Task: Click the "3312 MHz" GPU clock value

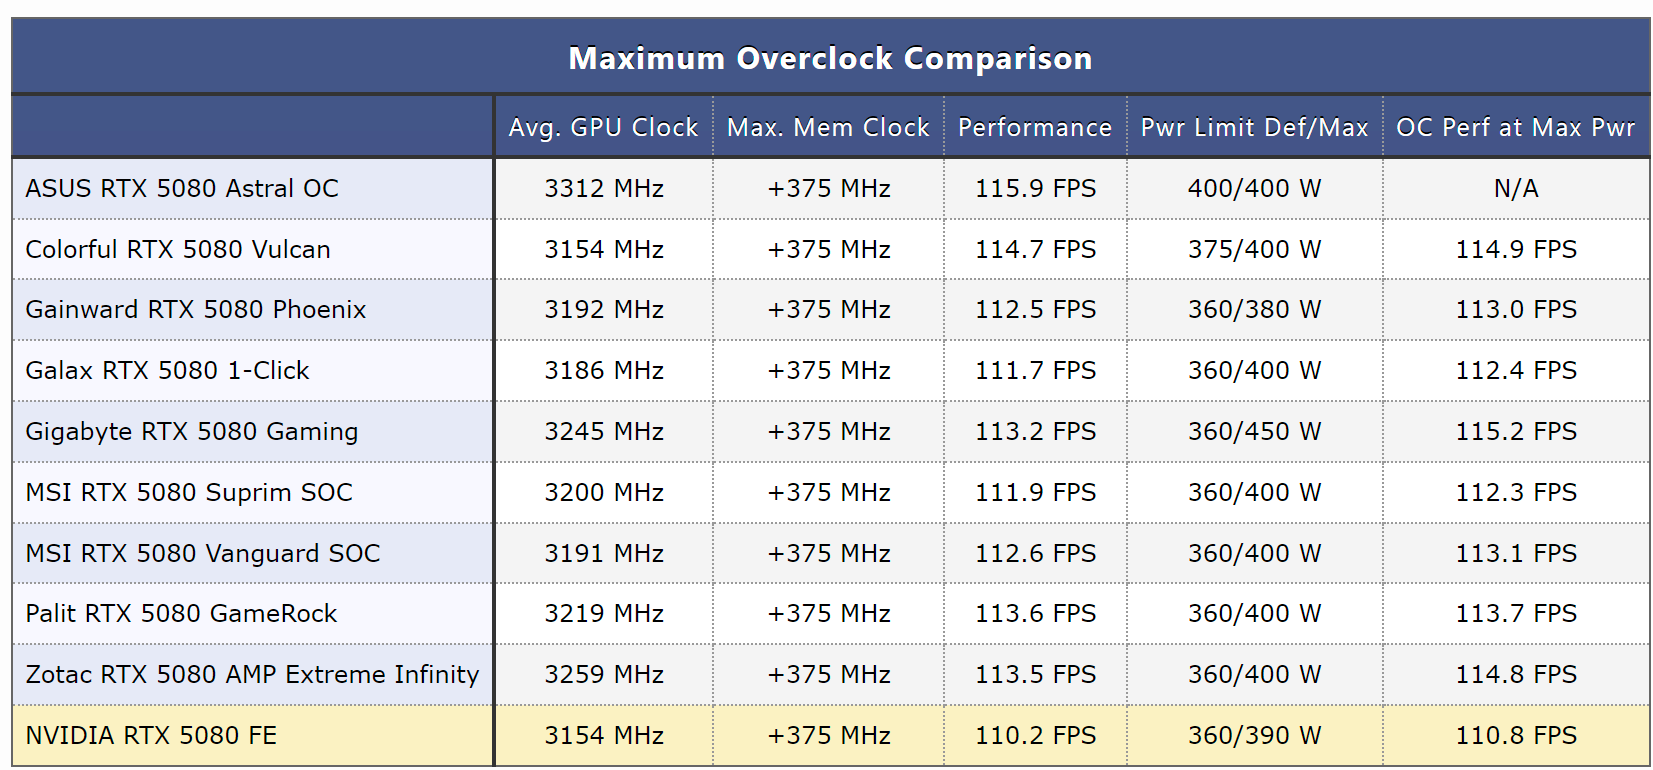Action: (604, 188)
